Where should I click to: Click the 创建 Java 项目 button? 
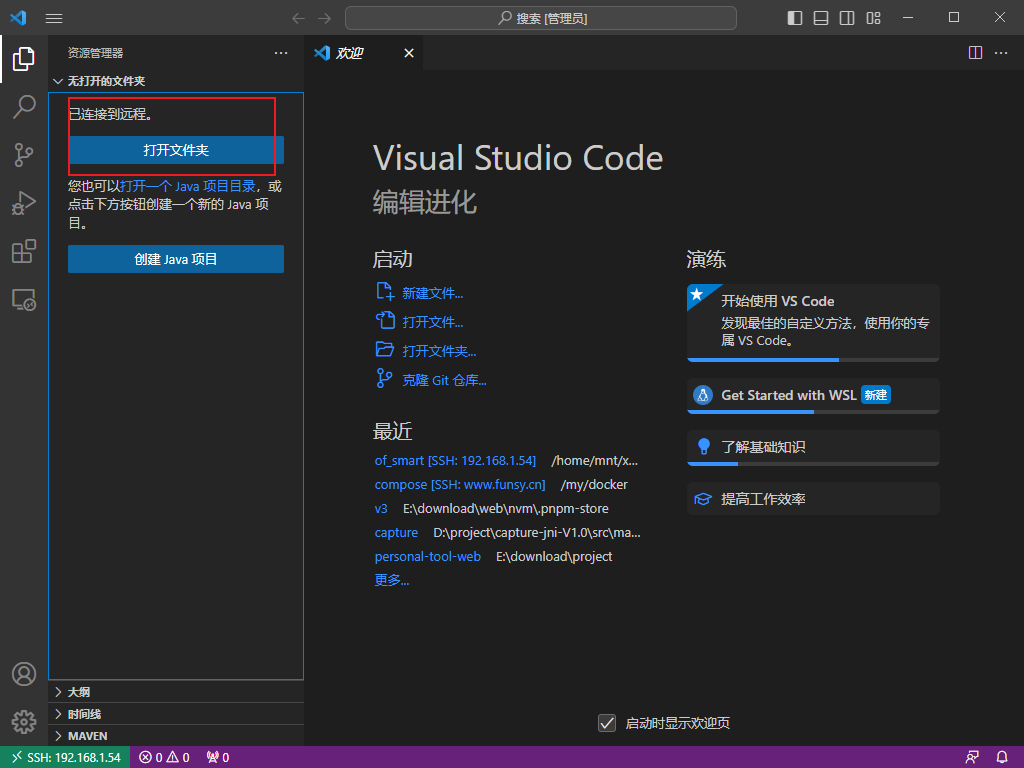tap(176, 259)
